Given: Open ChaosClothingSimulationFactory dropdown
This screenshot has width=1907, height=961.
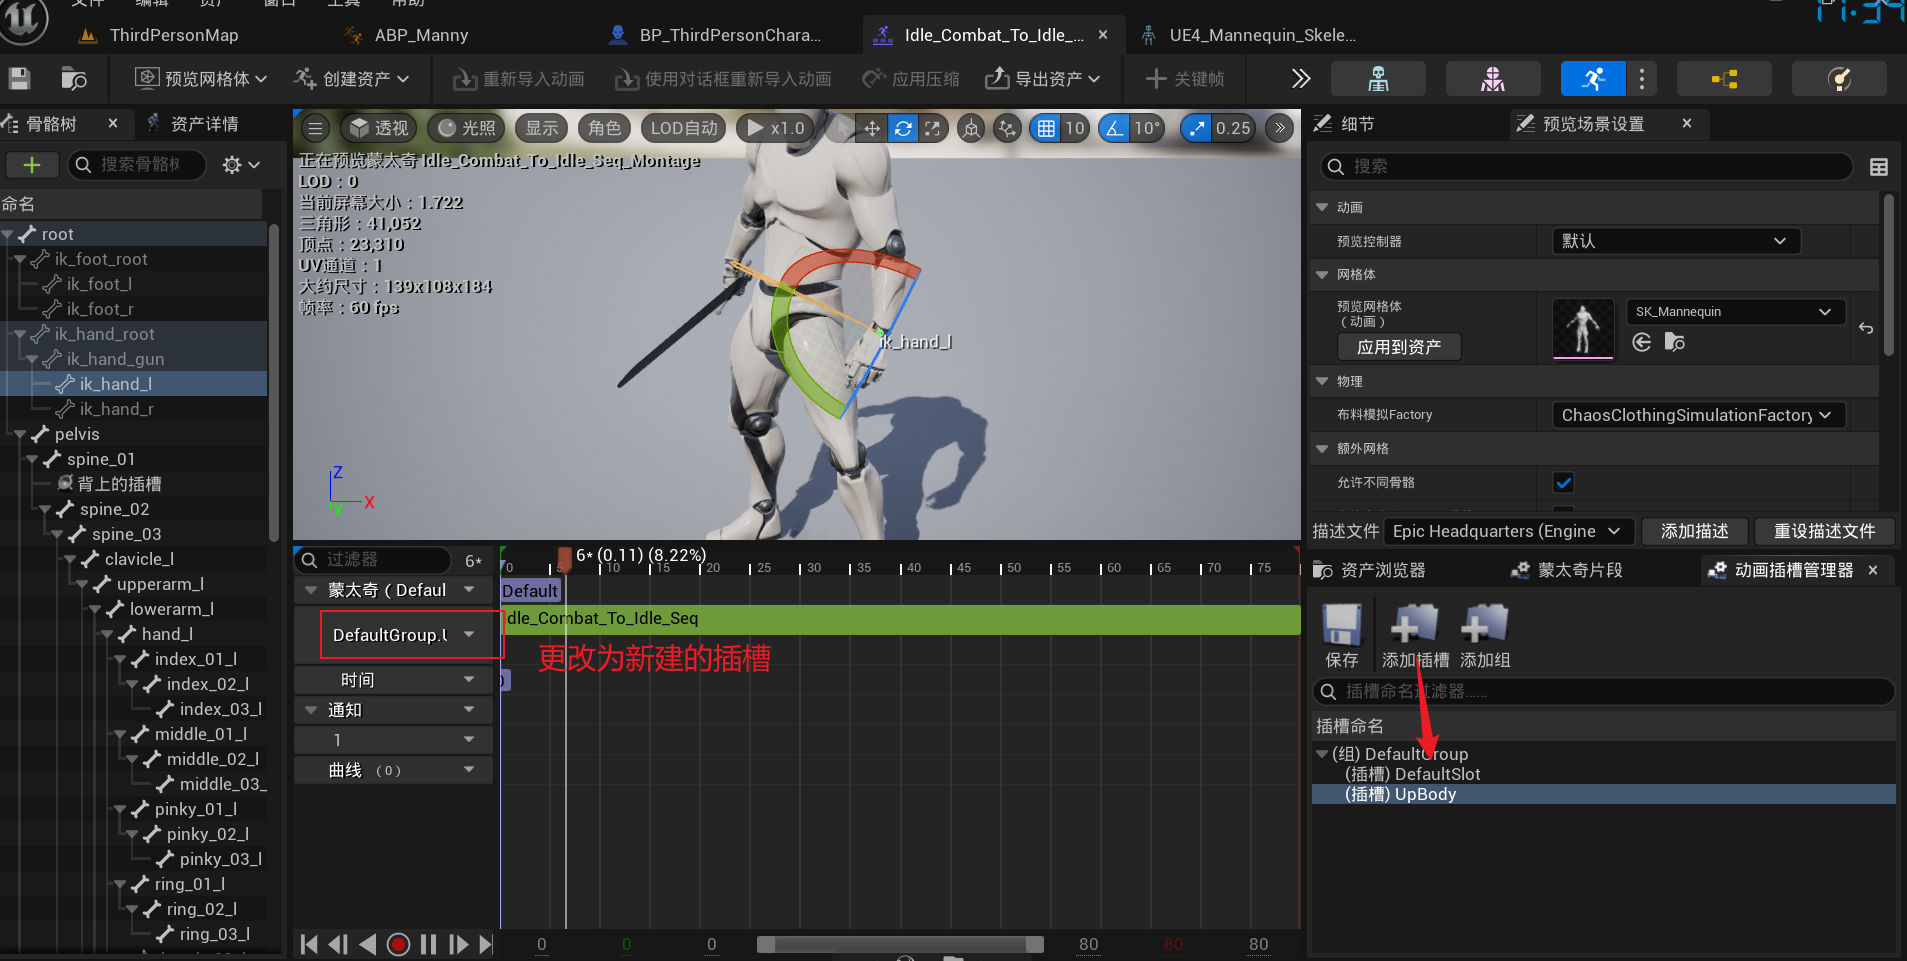Looking at the screenshot, I should [x=1698, y=415].
